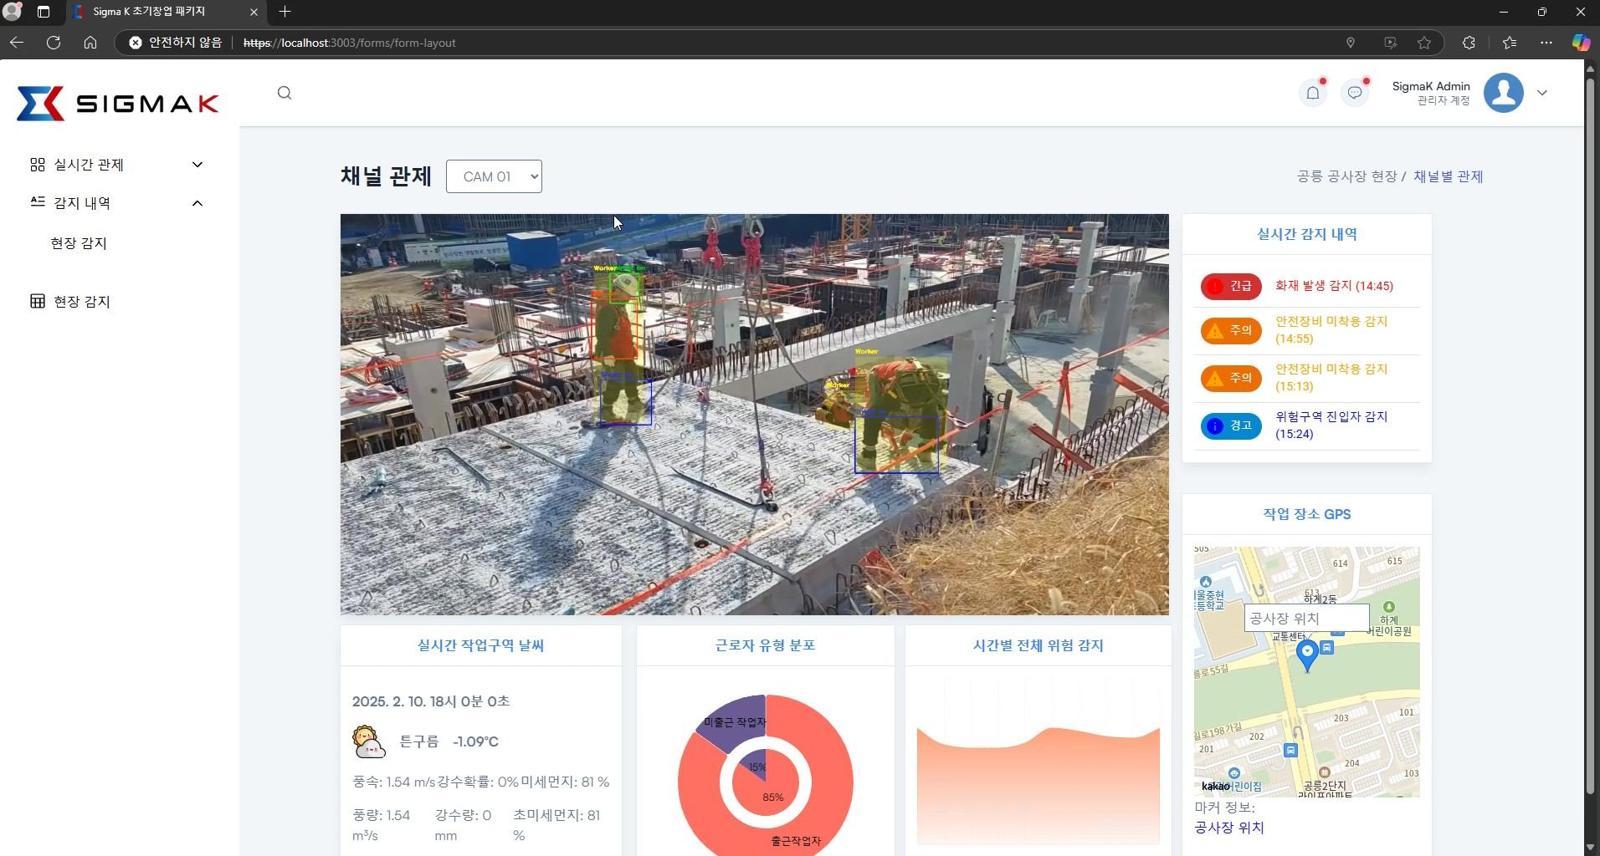1600x856 pixels.
Task: Click the red 긴급 alert badge
Action: (x=1231, y=286)
